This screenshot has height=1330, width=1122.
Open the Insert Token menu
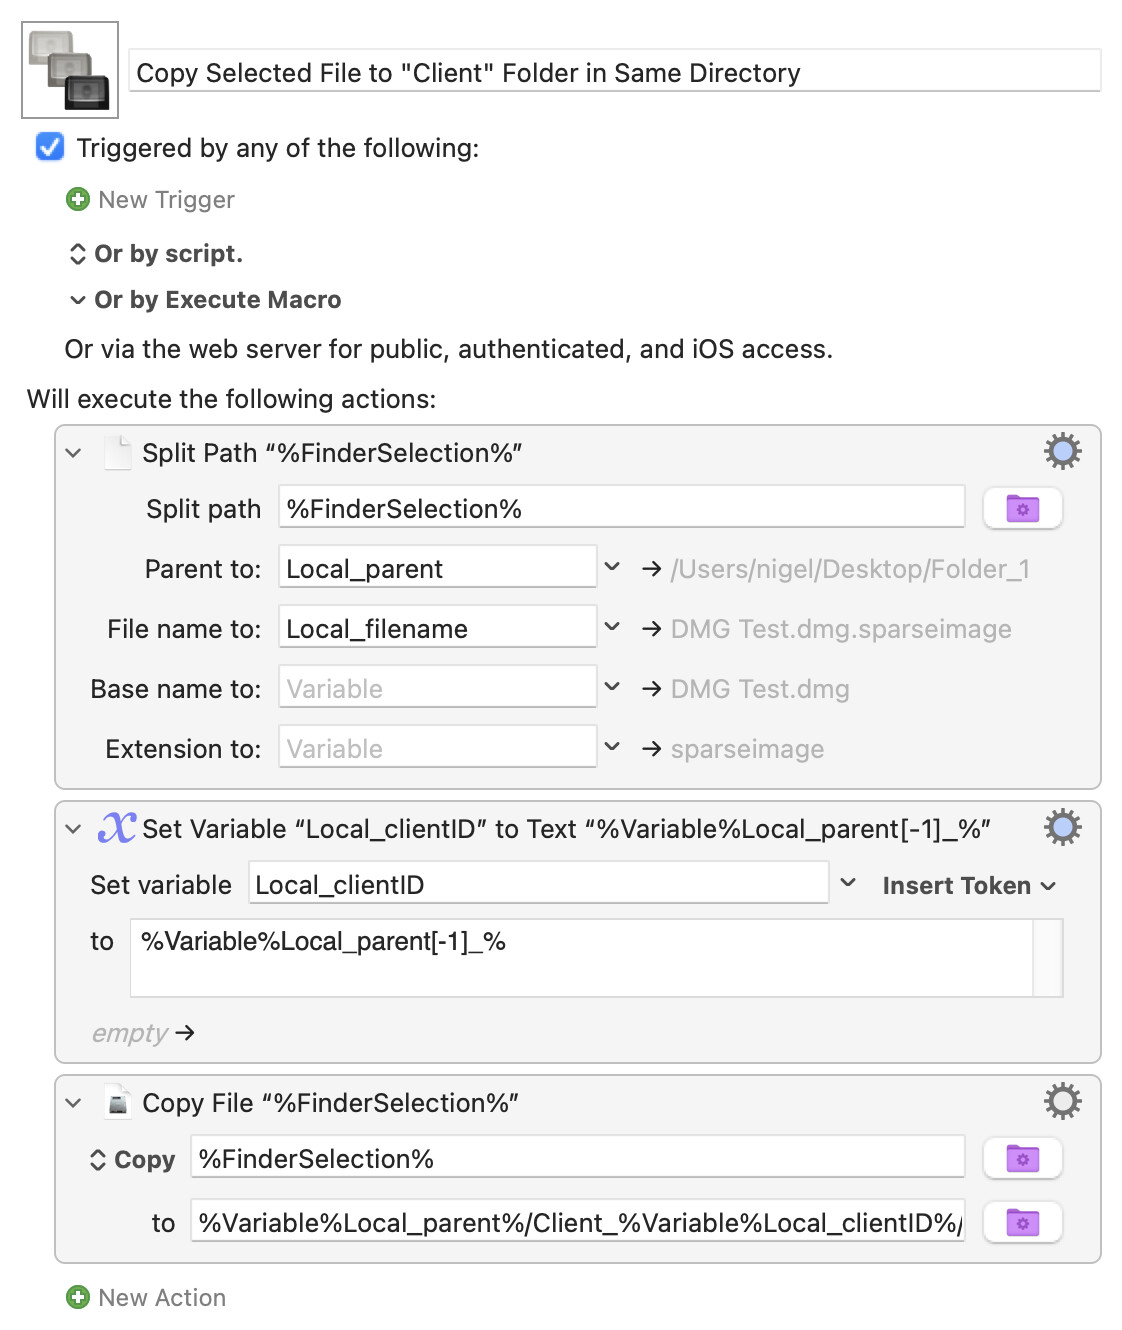[x=968, y=886]
